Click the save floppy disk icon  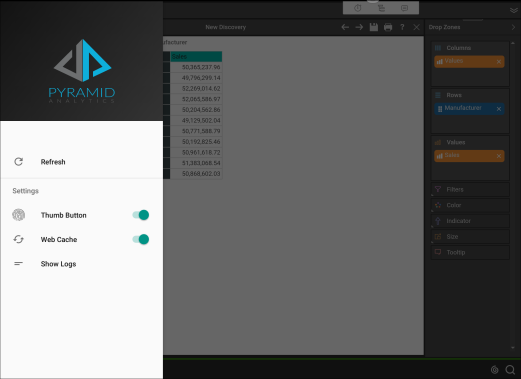coord(374,27)
